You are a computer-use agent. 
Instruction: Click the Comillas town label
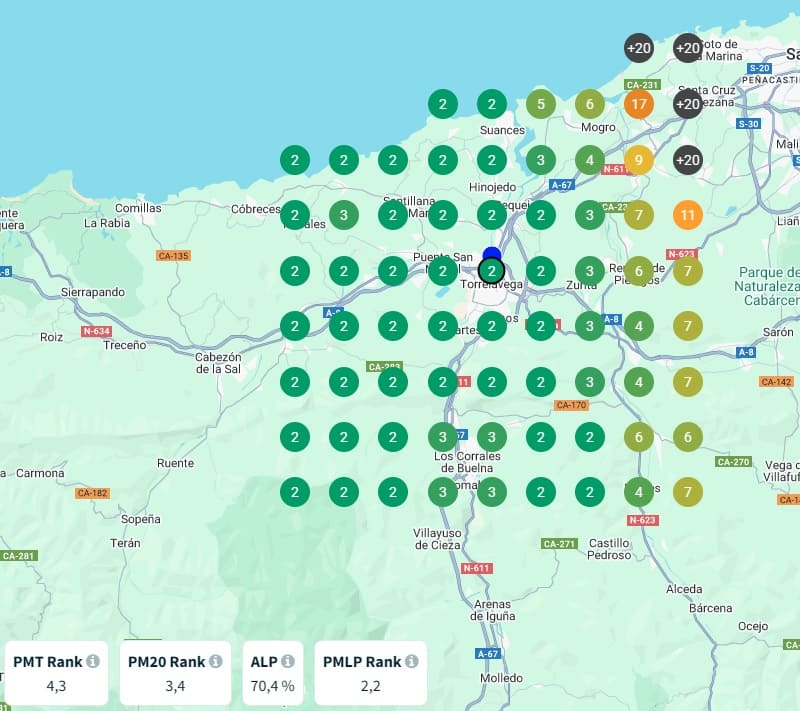(138, 208)
